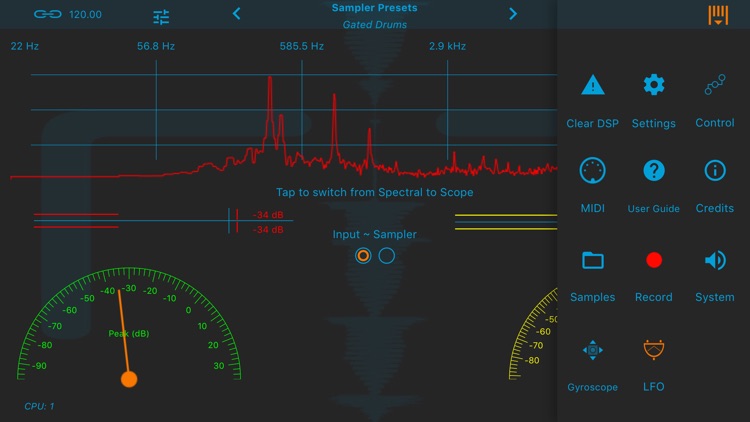750x422 pixels.
Task: Tap the Clear DSP text label
Action: pos(593,123)
